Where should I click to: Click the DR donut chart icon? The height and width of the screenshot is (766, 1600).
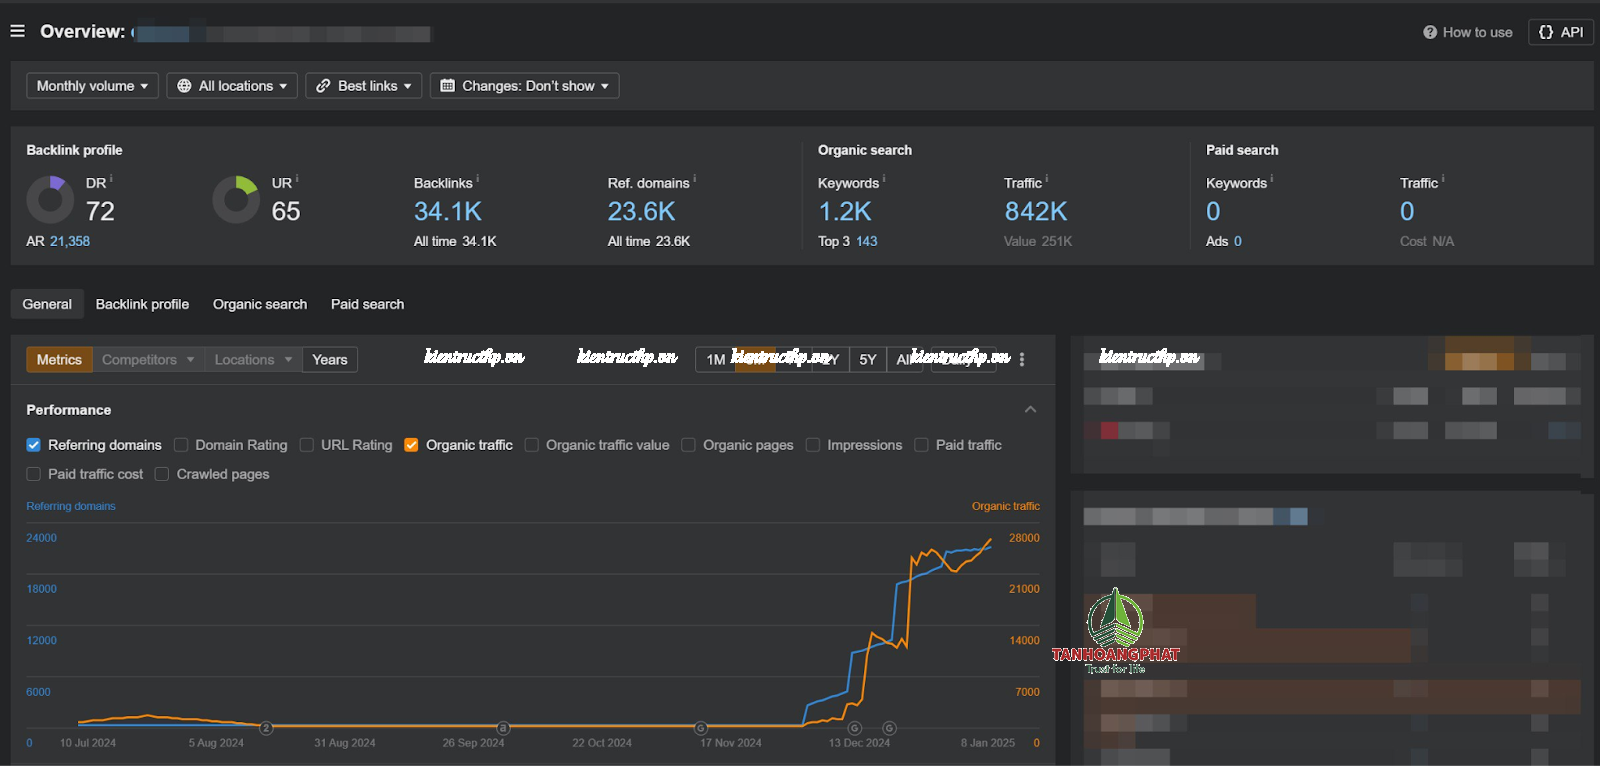pyautogui.click(x=50, y=199)
